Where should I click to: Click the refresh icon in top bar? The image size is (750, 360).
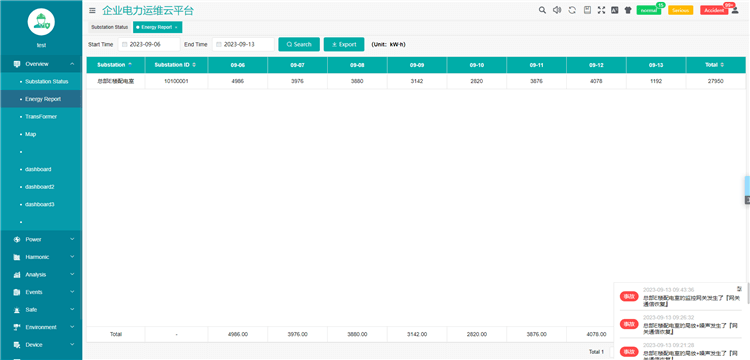click(572, 10)
